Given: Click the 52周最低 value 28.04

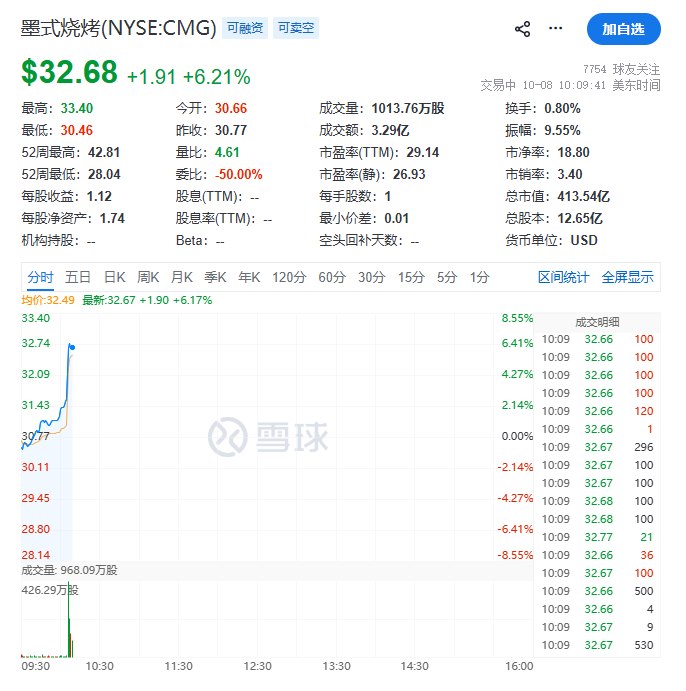Looking at the screenshot, I should tap(104, 175).
